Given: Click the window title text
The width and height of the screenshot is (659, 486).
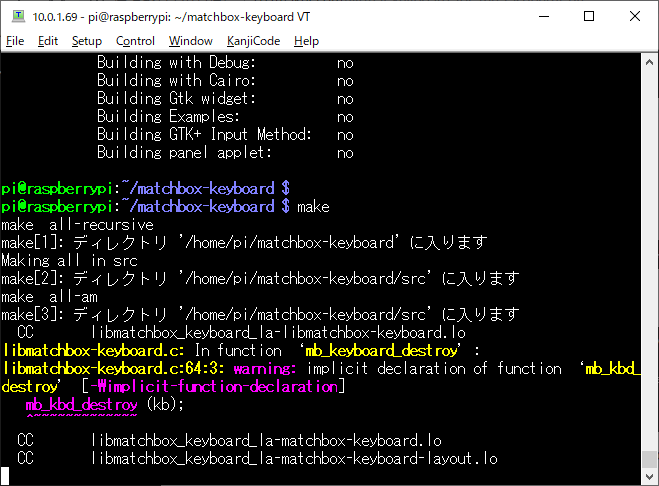Looking at the screenshot, I should pos(171,17).
